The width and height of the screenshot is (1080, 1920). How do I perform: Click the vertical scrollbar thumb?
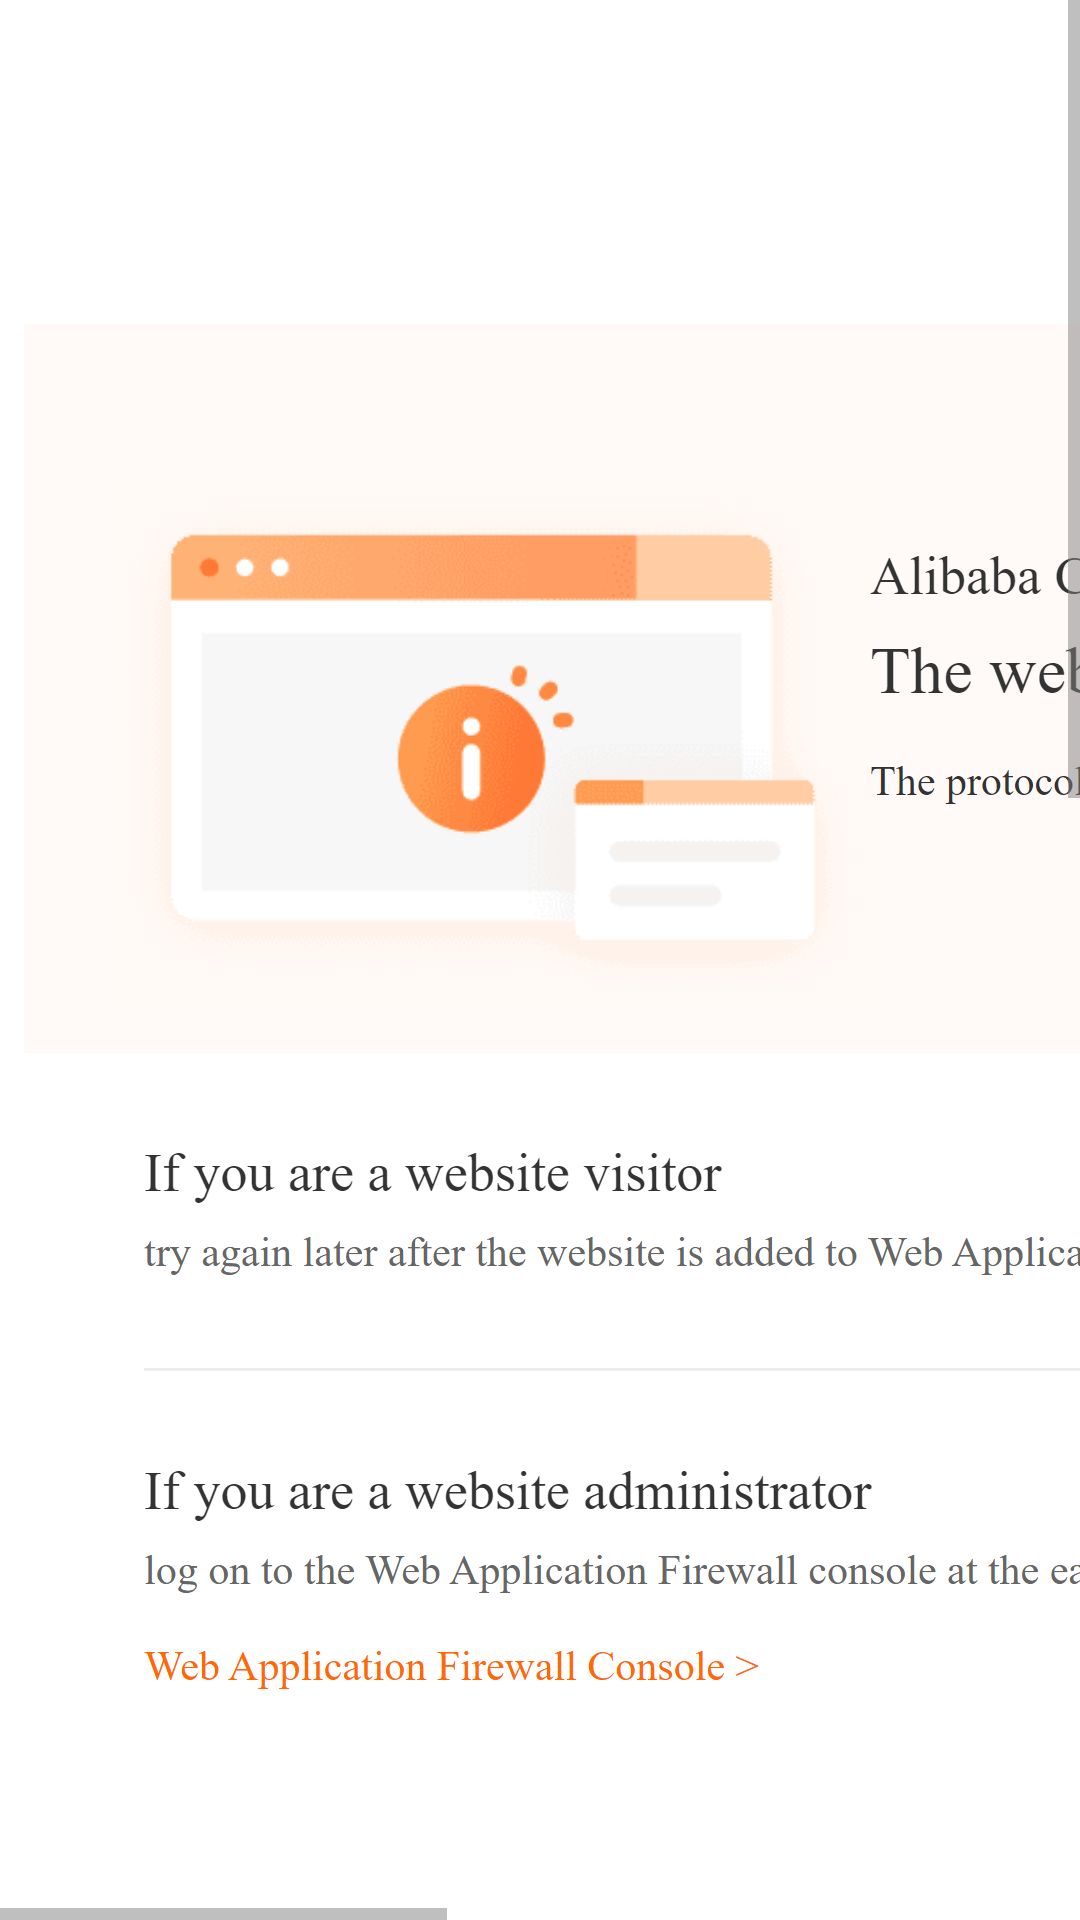tap(1074, 399)
